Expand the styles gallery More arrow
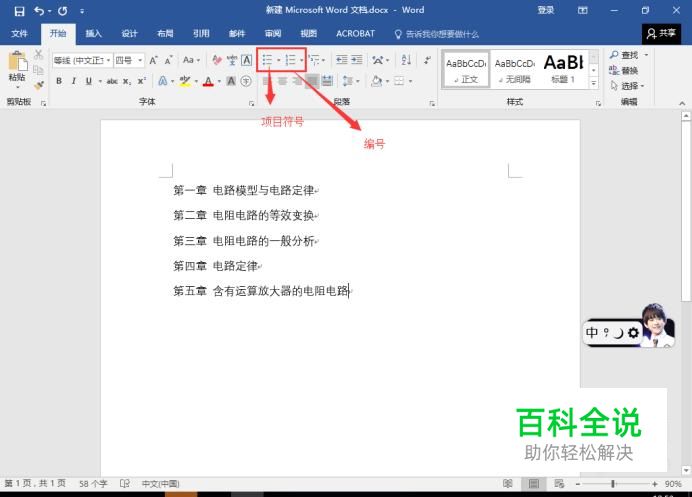Image resolution: width=692 pixels, height=497 pixels. (594, 83)
